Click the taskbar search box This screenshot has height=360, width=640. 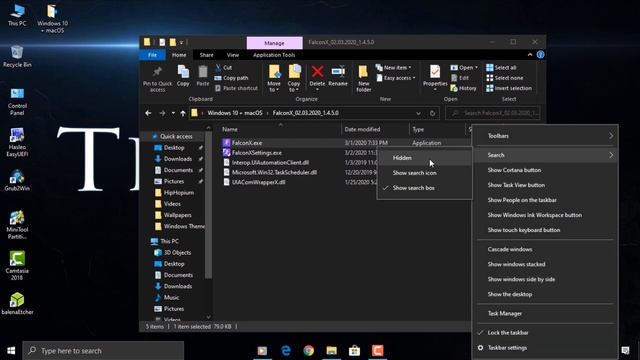pos(103,350)
